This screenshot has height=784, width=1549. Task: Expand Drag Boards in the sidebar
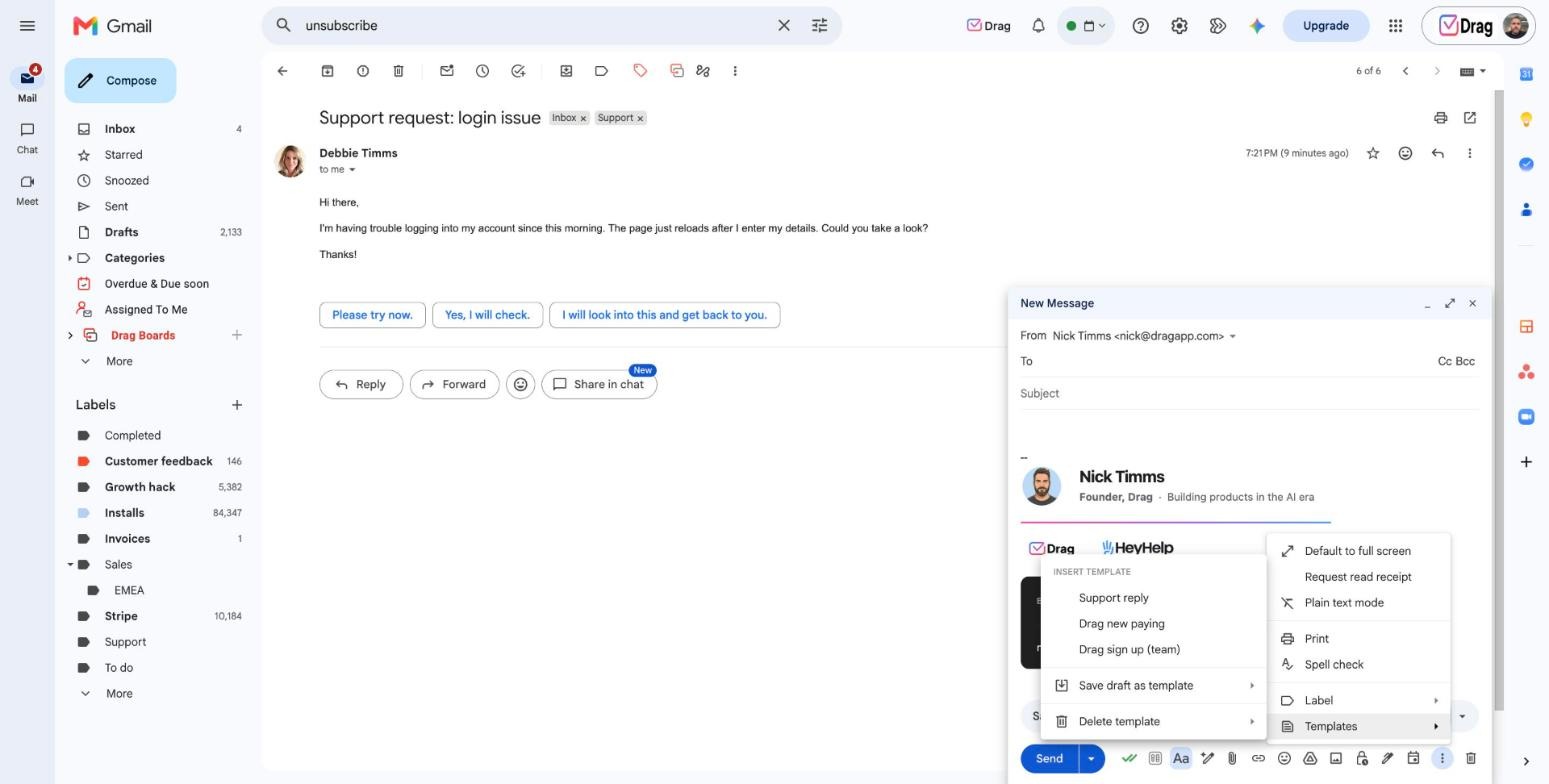70,336
